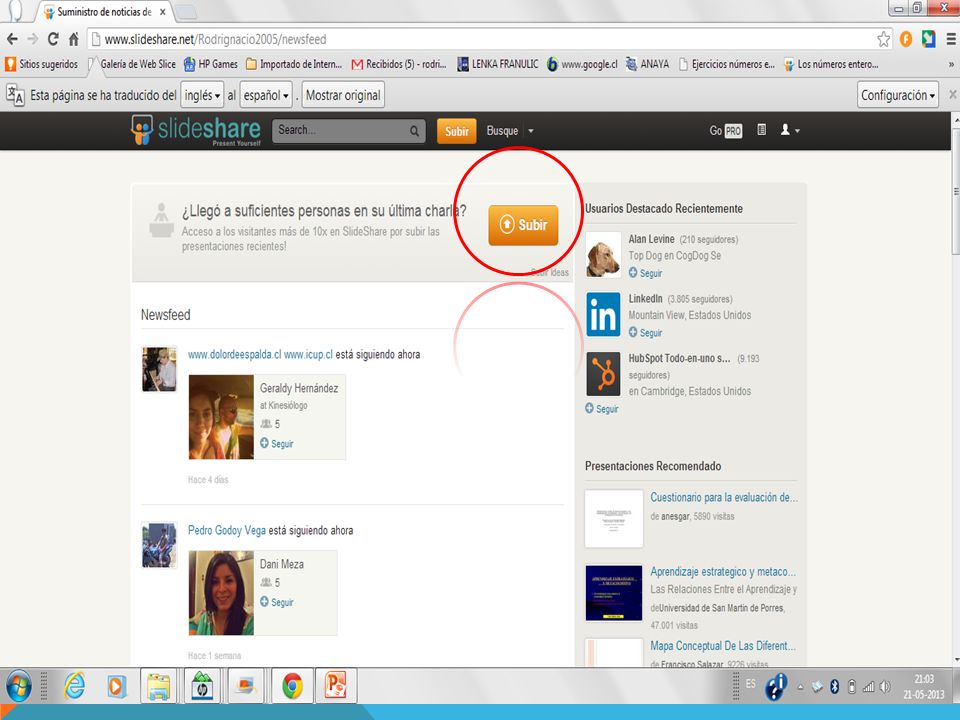
Task: Click HubSpot logo avatar
Action: tap(603, 373)
